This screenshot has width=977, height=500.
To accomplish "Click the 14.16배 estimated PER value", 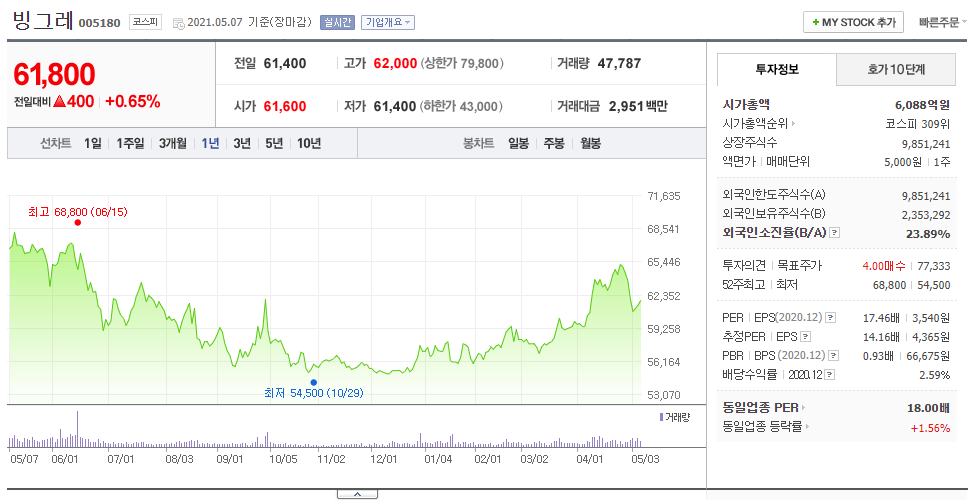I will tap(881, 337).
